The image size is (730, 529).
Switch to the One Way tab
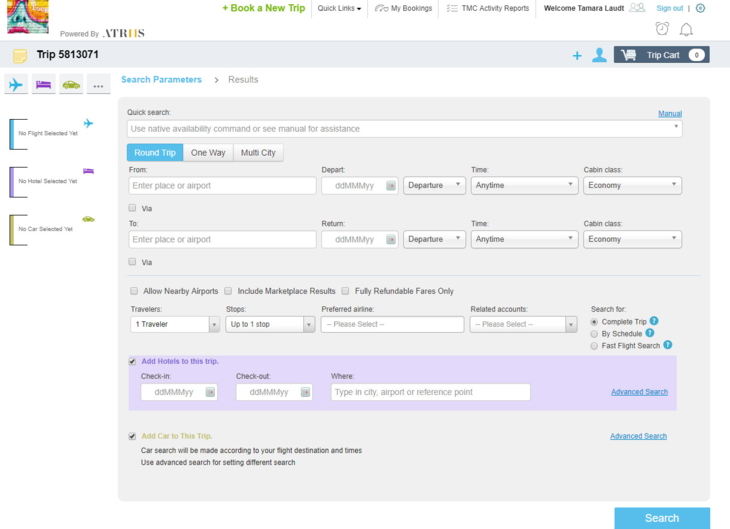click(208, 153)
